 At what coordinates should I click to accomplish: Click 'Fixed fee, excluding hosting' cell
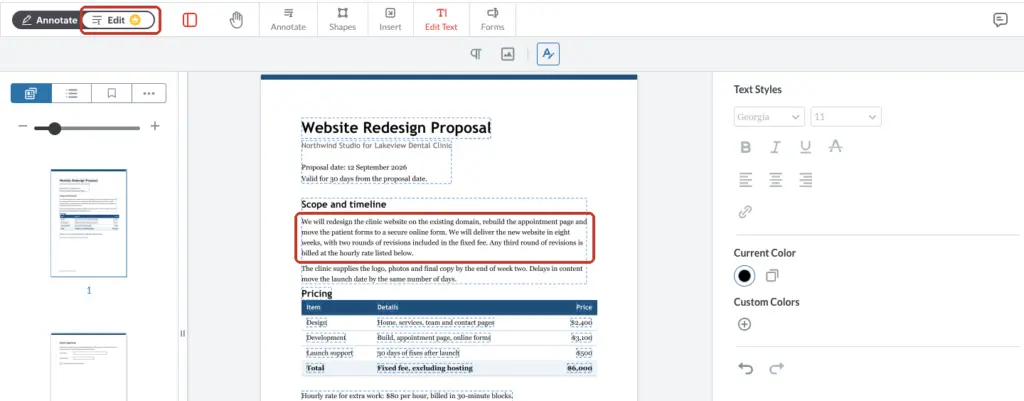pyautogui.click(x=424, y=368)
